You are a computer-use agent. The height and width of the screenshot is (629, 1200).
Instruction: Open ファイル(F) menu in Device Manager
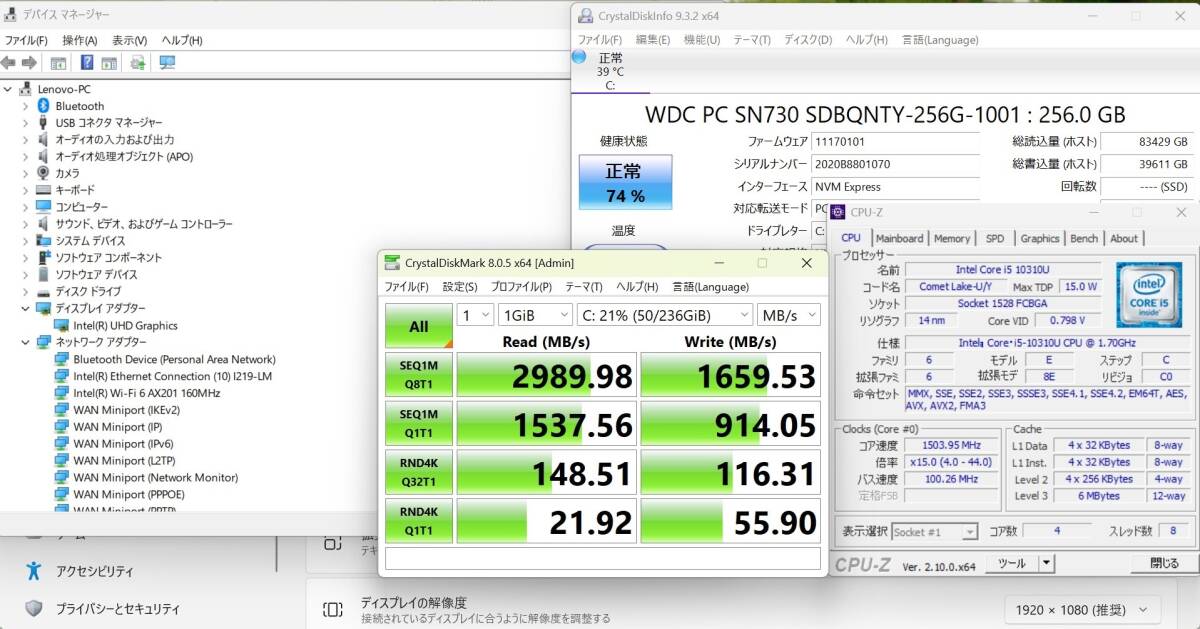[x=26, y=40]
